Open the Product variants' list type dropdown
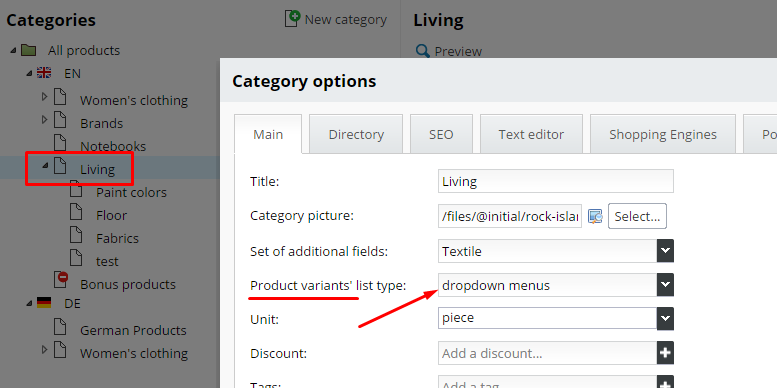Screen dimensions: 777x388 coord(665,285)
